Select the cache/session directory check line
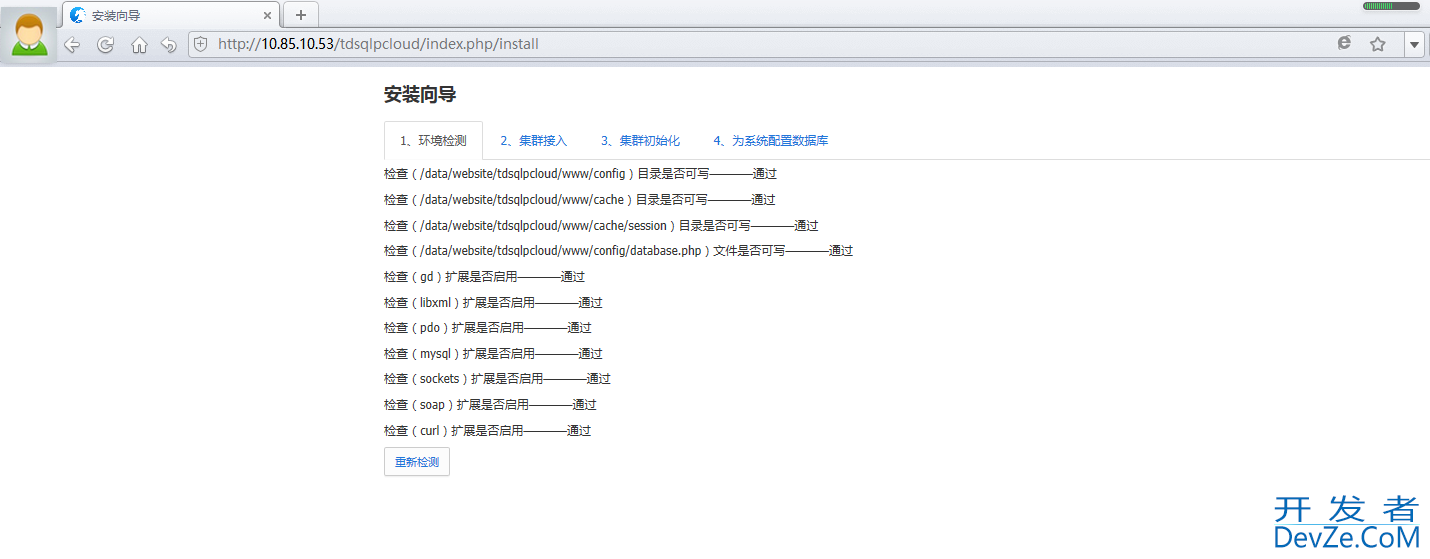The image size is (1430, 559). coord(601,226)
